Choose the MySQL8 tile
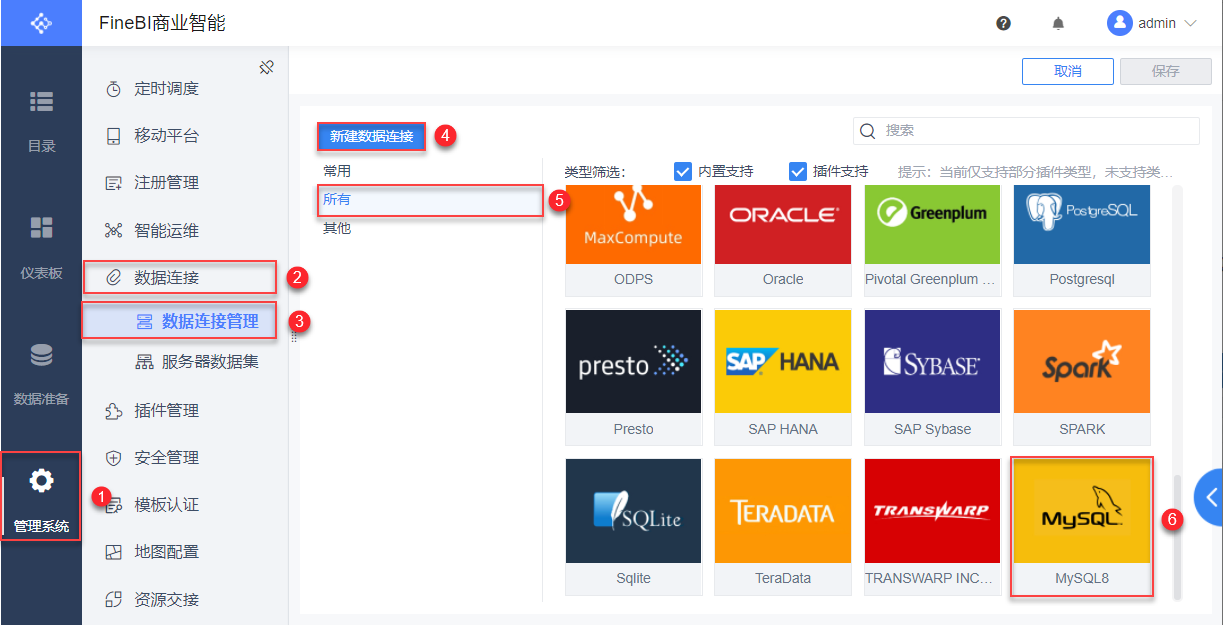The width and height of the screenshot is (1223, 625). tap(1082, 527)
